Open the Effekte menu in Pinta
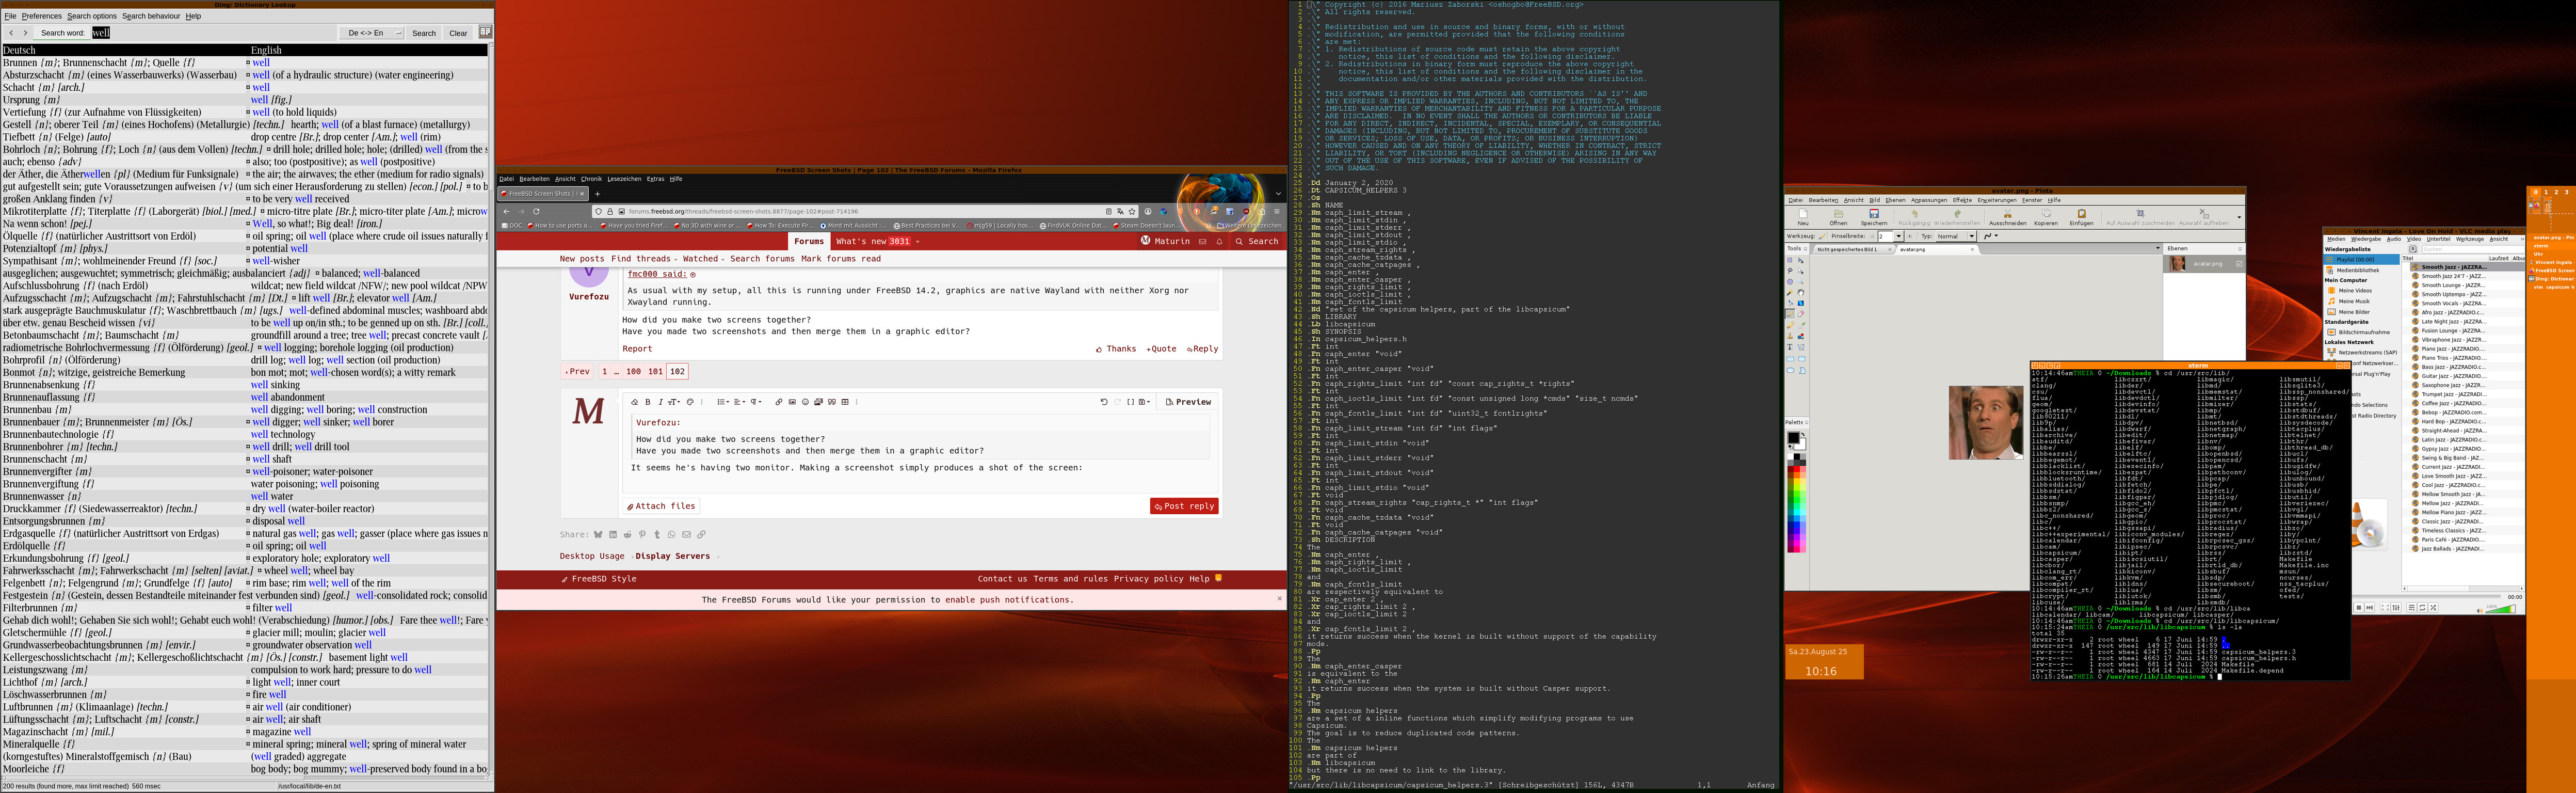The image size is (2576, 793). click(x=1962, y=200)
